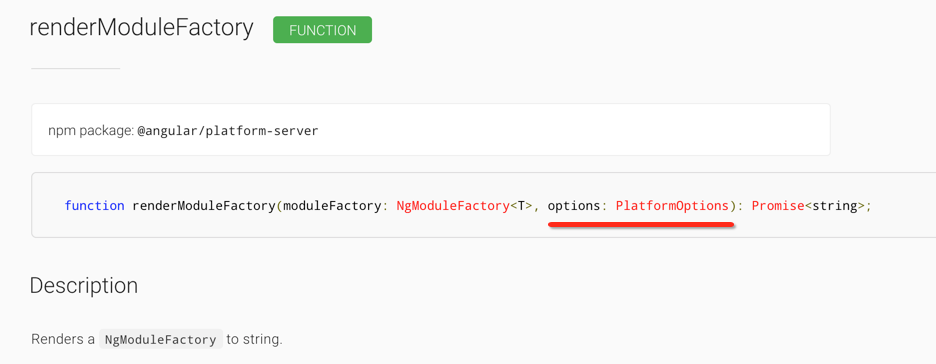Viewport: 936px width, 364px height.
Task: Click the inline NgModuleFactory code in description
Action: [x=161, y=340]
